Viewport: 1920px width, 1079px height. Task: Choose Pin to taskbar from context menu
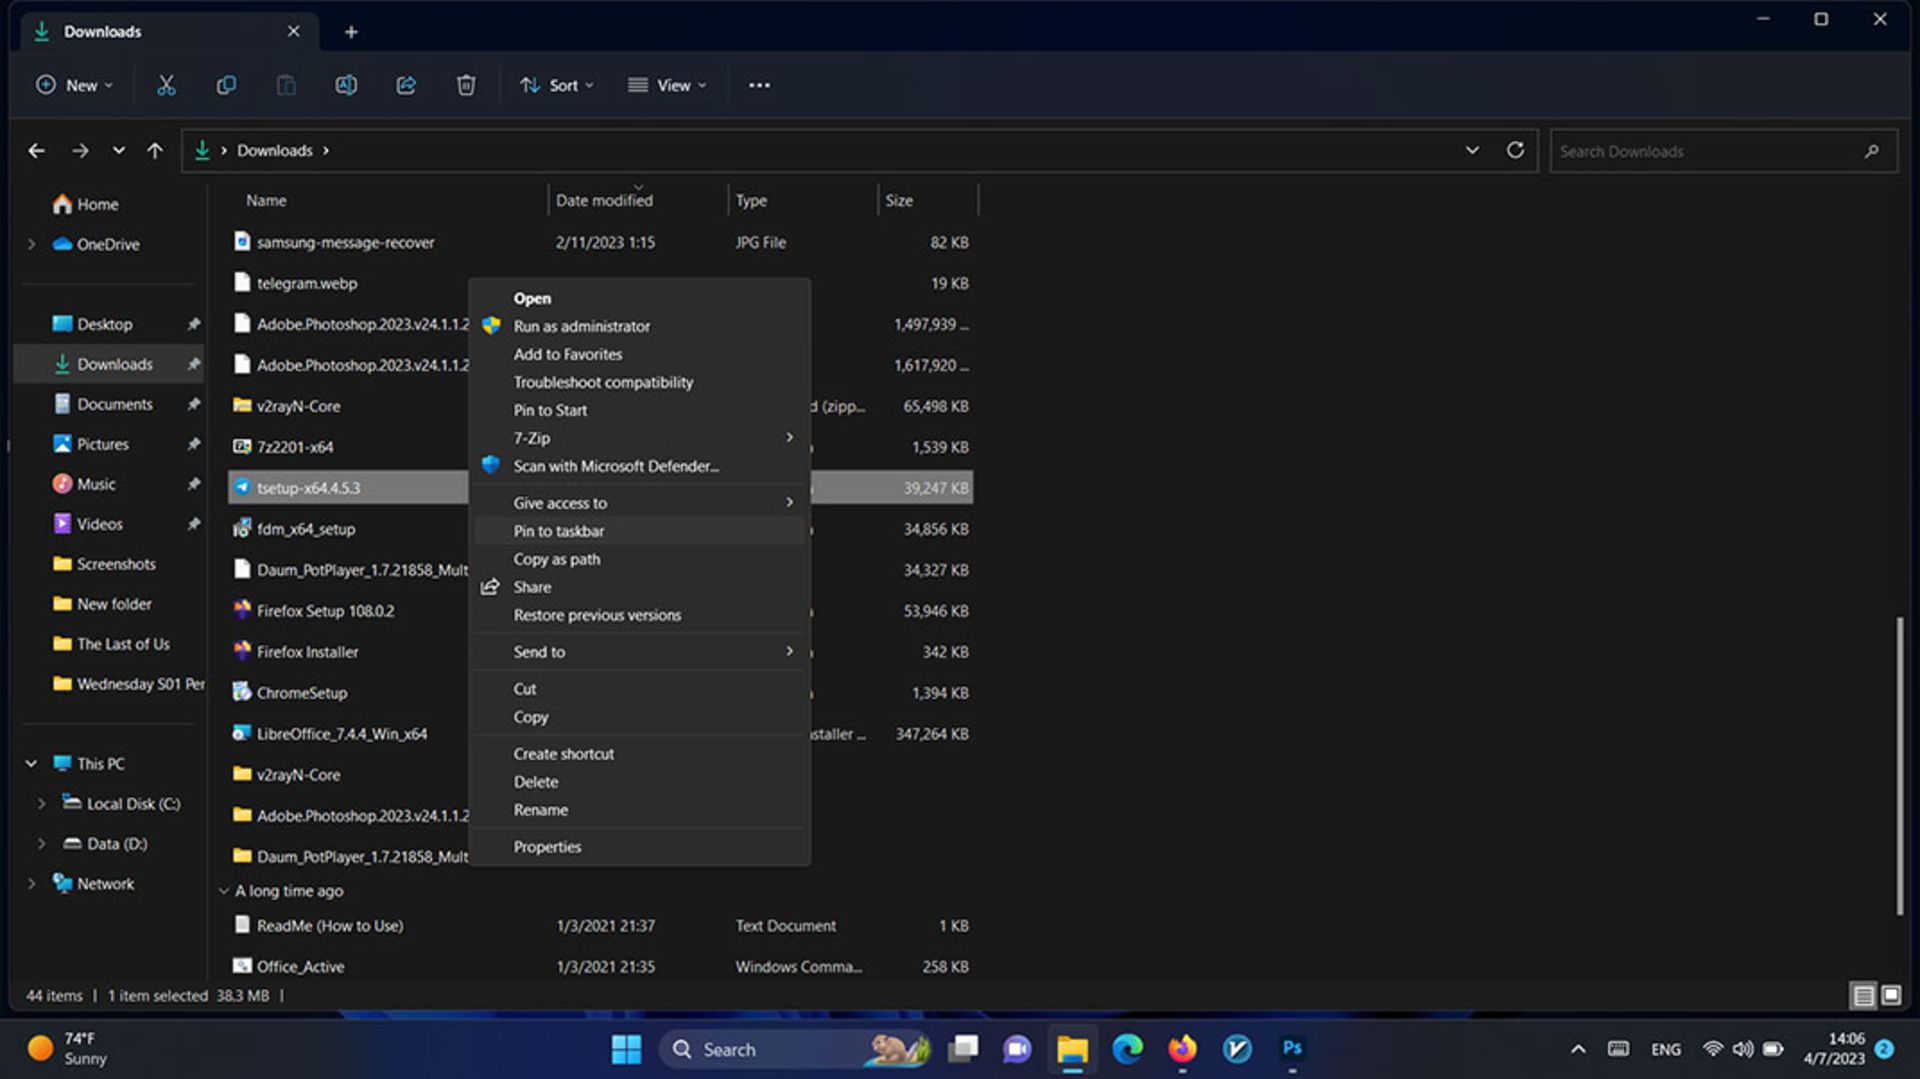559,531
